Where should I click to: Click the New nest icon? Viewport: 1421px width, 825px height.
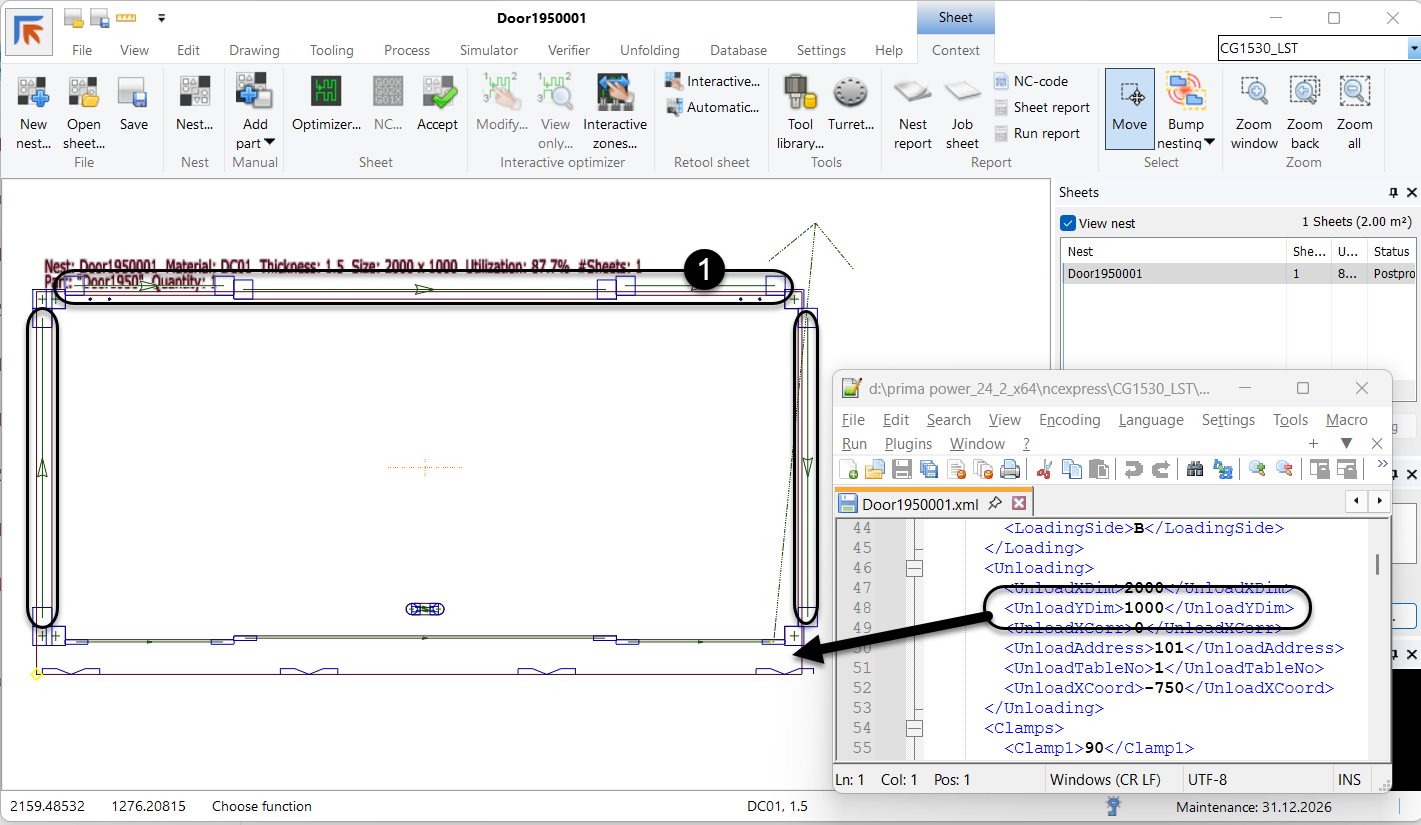coord(33,93)
